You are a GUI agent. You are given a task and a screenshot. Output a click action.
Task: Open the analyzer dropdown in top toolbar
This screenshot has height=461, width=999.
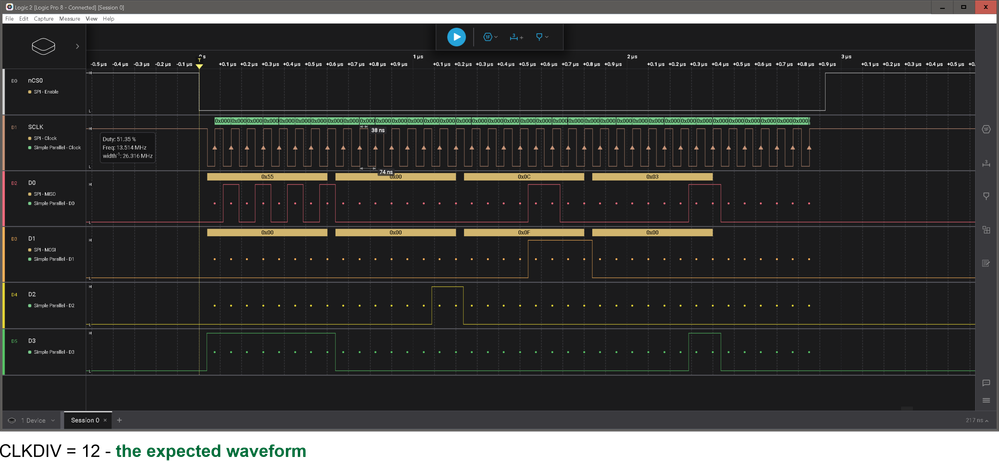pyautogui.click(x=490, y=37)
